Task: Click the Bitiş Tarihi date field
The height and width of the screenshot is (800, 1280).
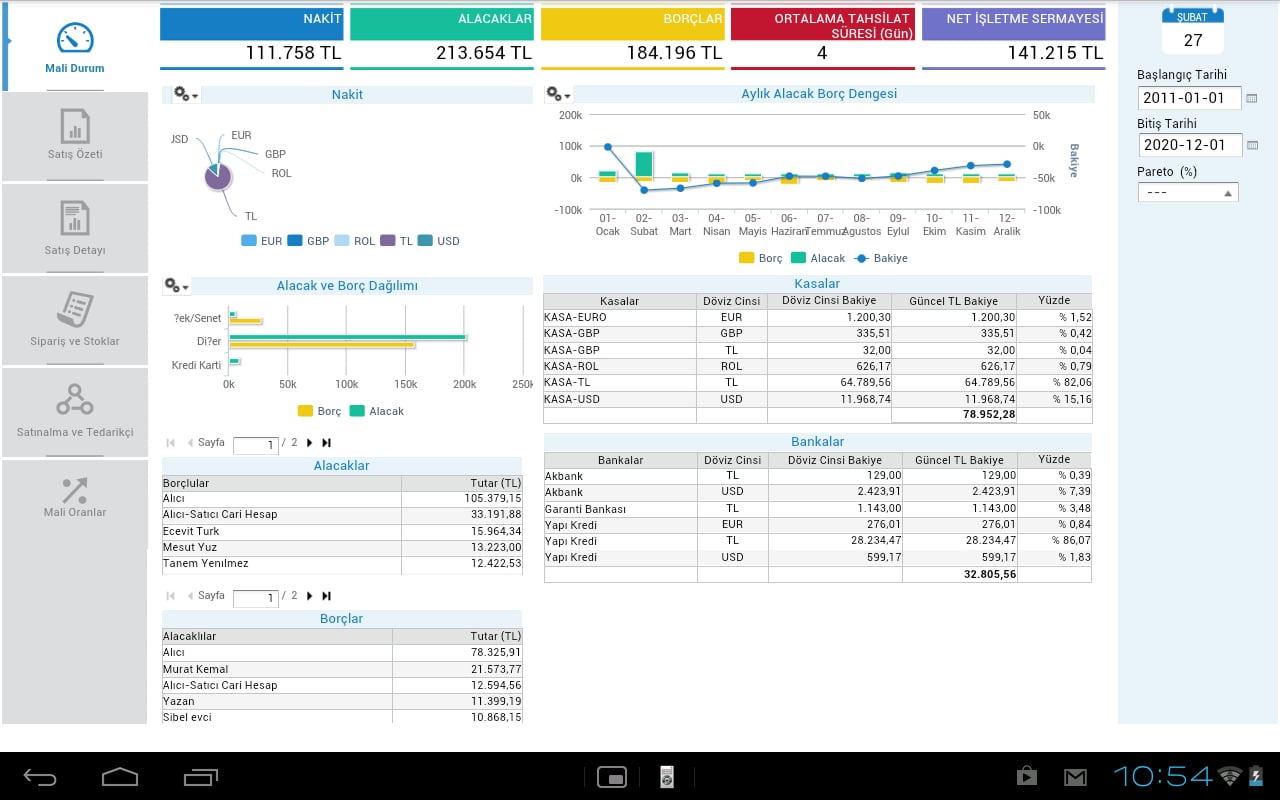Action: tap(1189, 145)
